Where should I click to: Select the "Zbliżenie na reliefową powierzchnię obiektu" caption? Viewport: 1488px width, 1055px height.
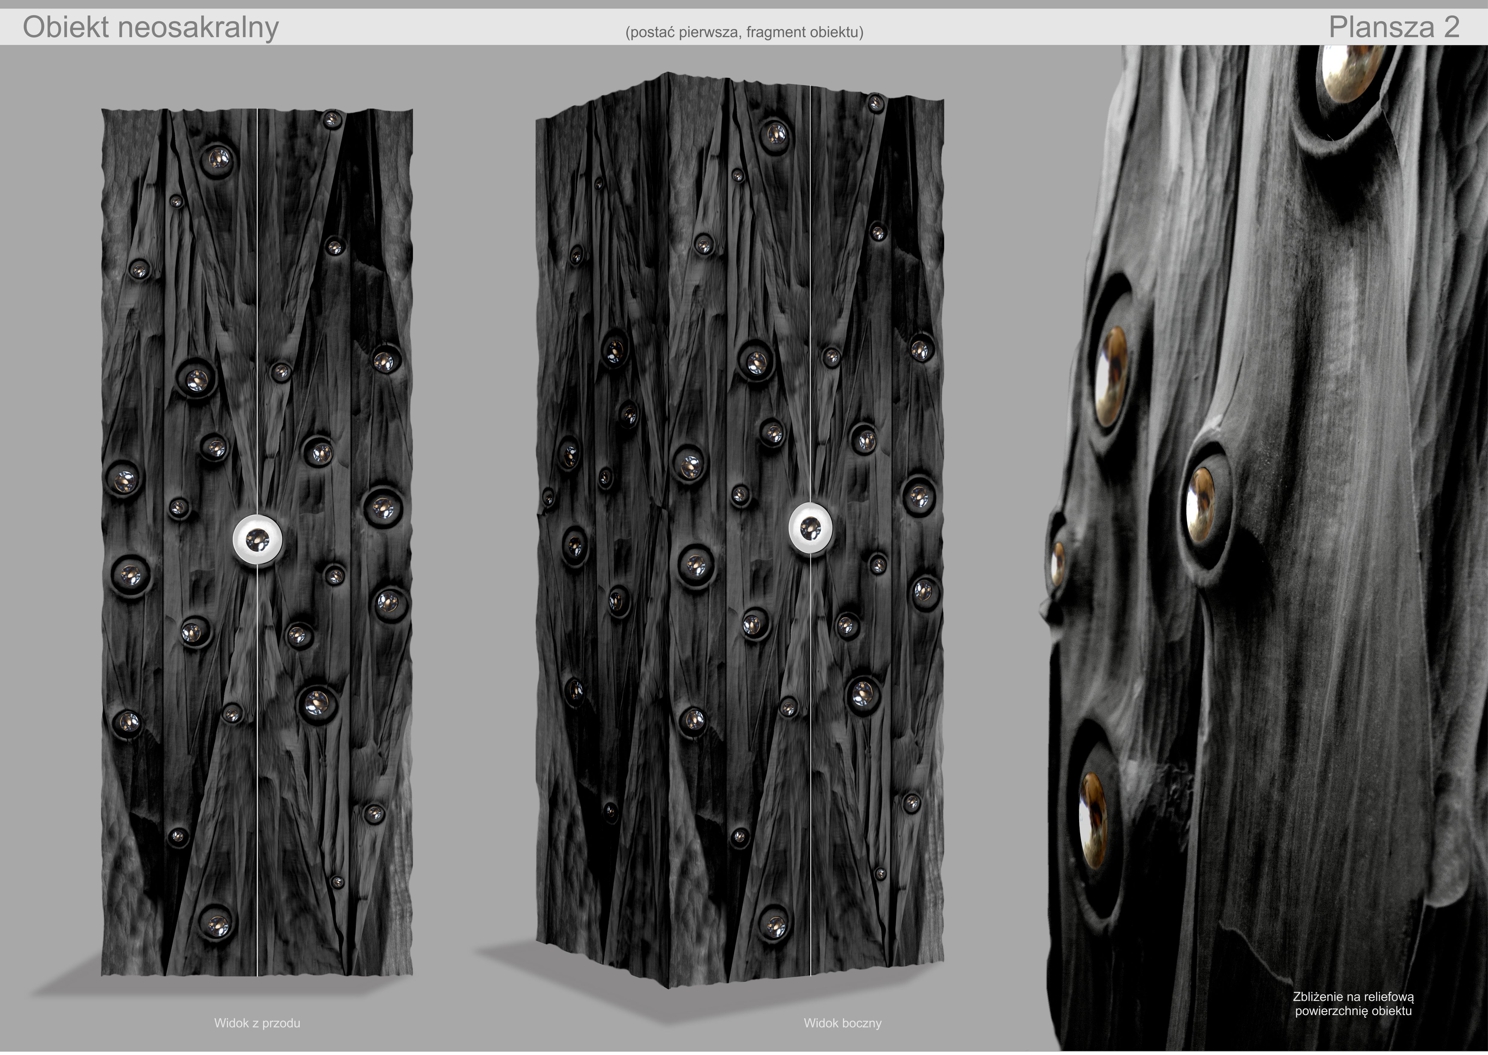click(x=1352, y=1003)
